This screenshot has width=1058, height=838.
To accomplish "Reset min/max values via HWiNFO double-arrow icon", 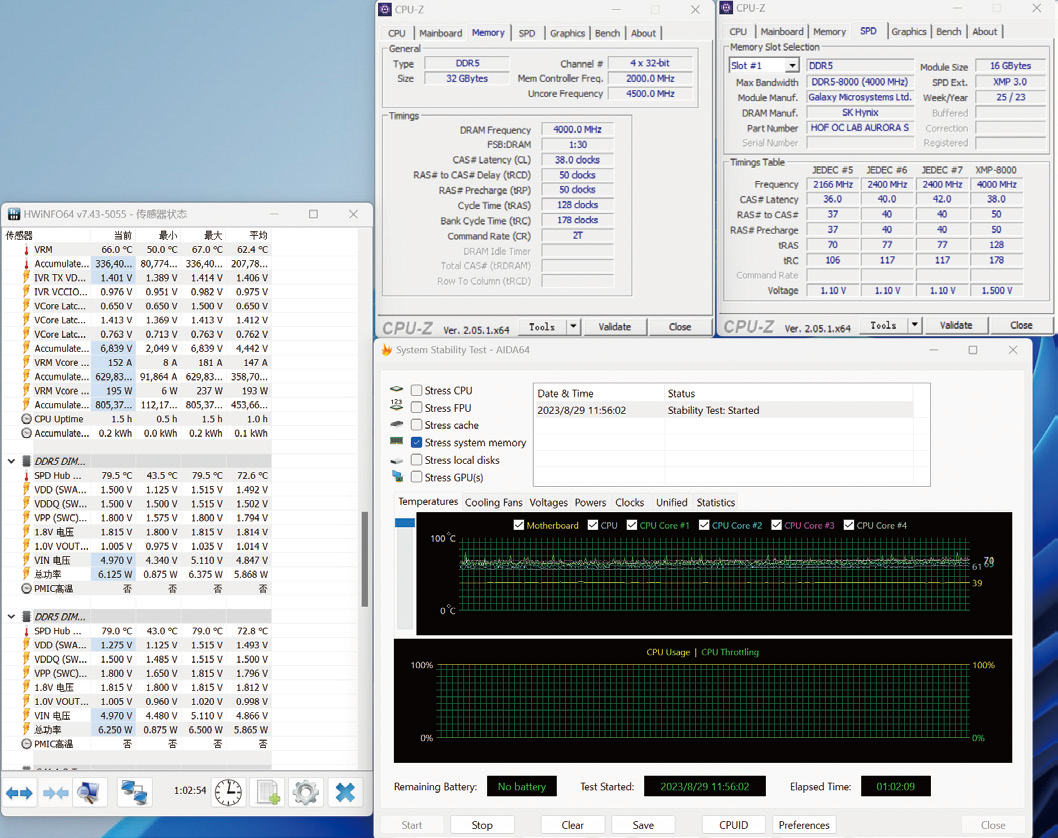I will coord(17,792).
